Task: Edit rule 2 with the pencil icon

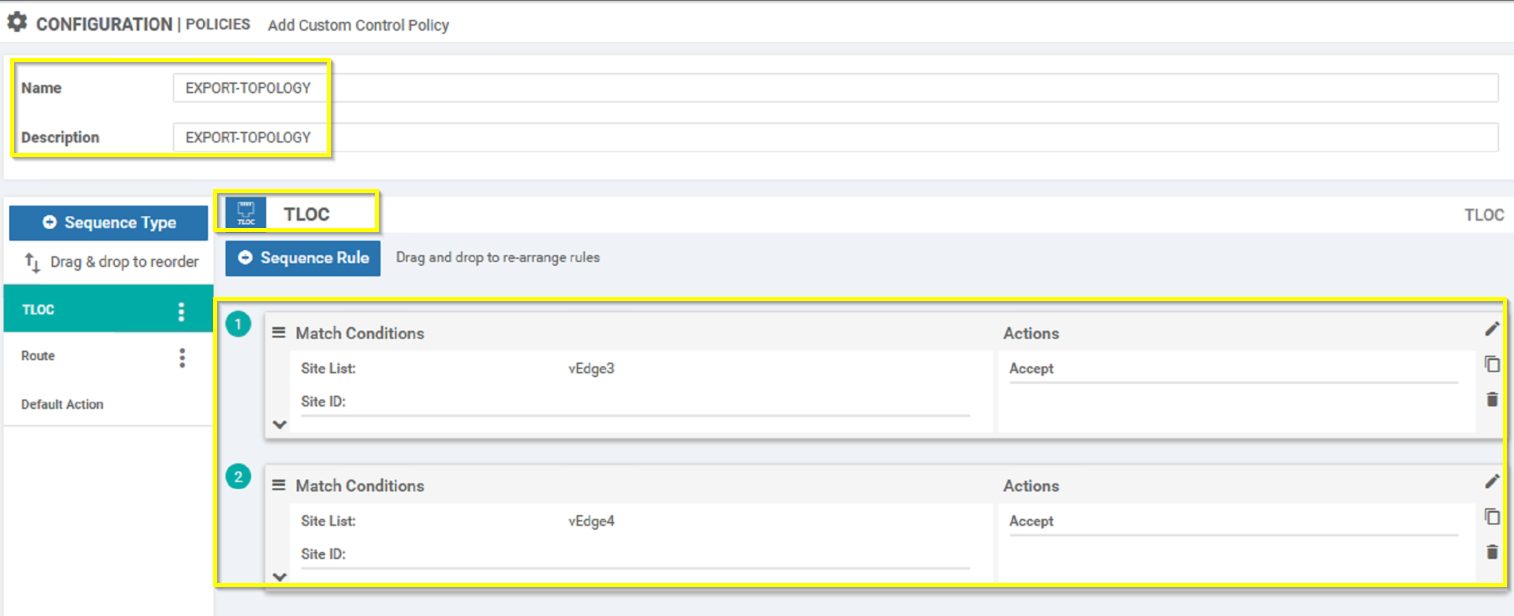Action: point(1492,481)
